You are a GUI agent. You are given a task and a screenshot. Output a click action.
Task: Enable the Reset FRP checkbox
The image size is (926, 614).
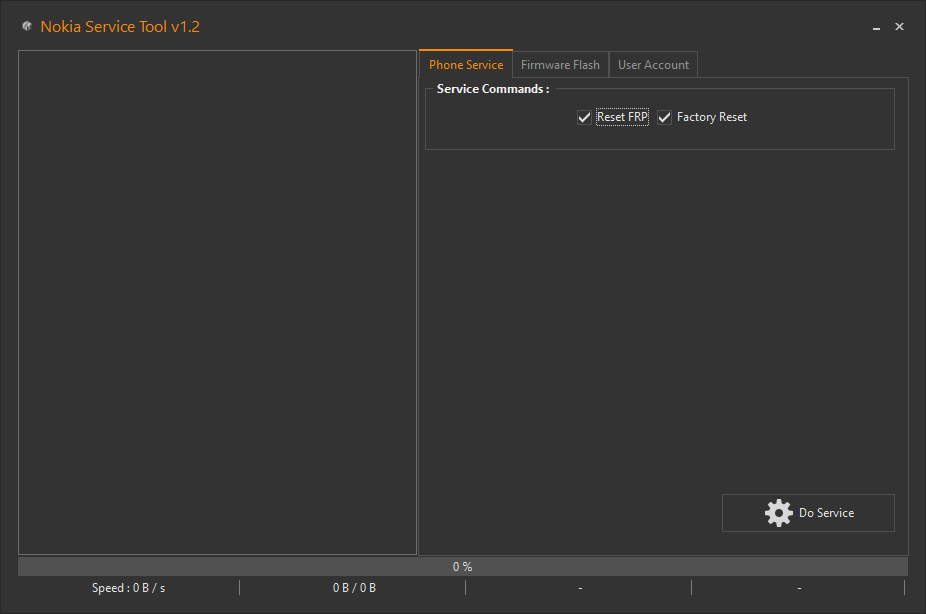coord(585,117)
